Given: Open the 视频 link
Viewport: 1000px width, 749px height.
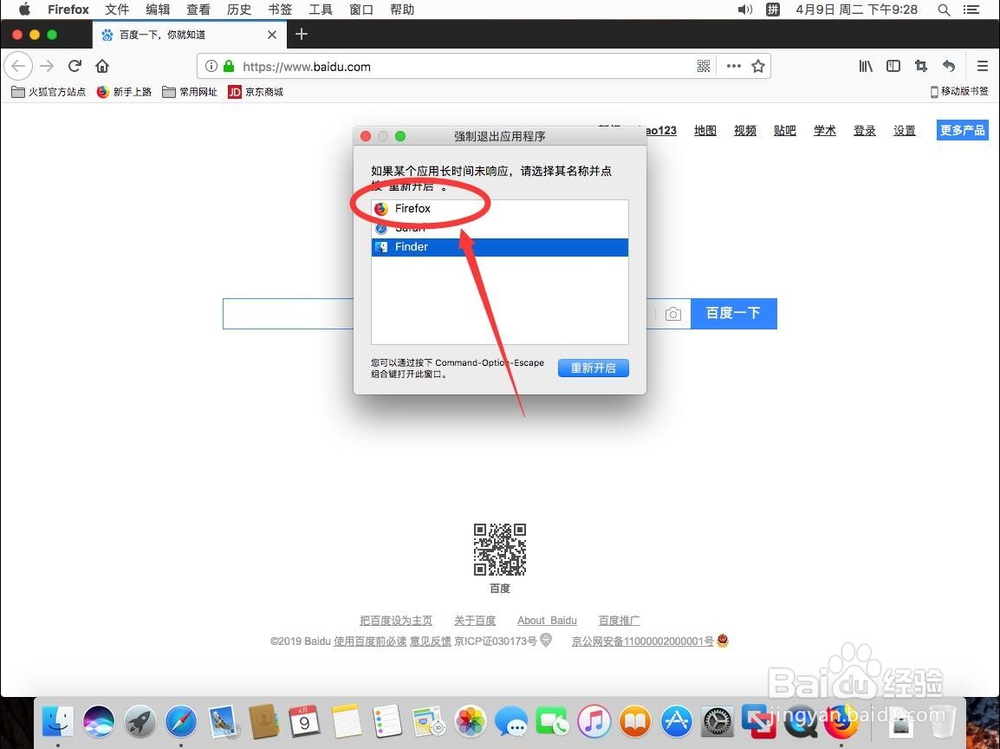Looking at the screenshot, I should (x=745, y=130).
